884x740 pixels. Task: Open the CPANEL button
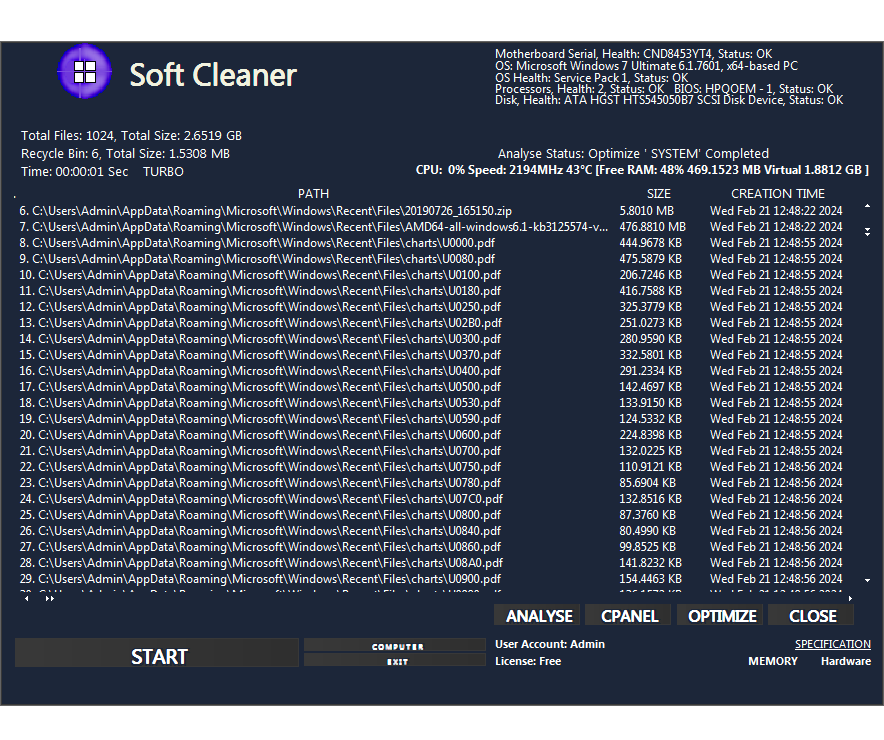[x=629, y=615]
